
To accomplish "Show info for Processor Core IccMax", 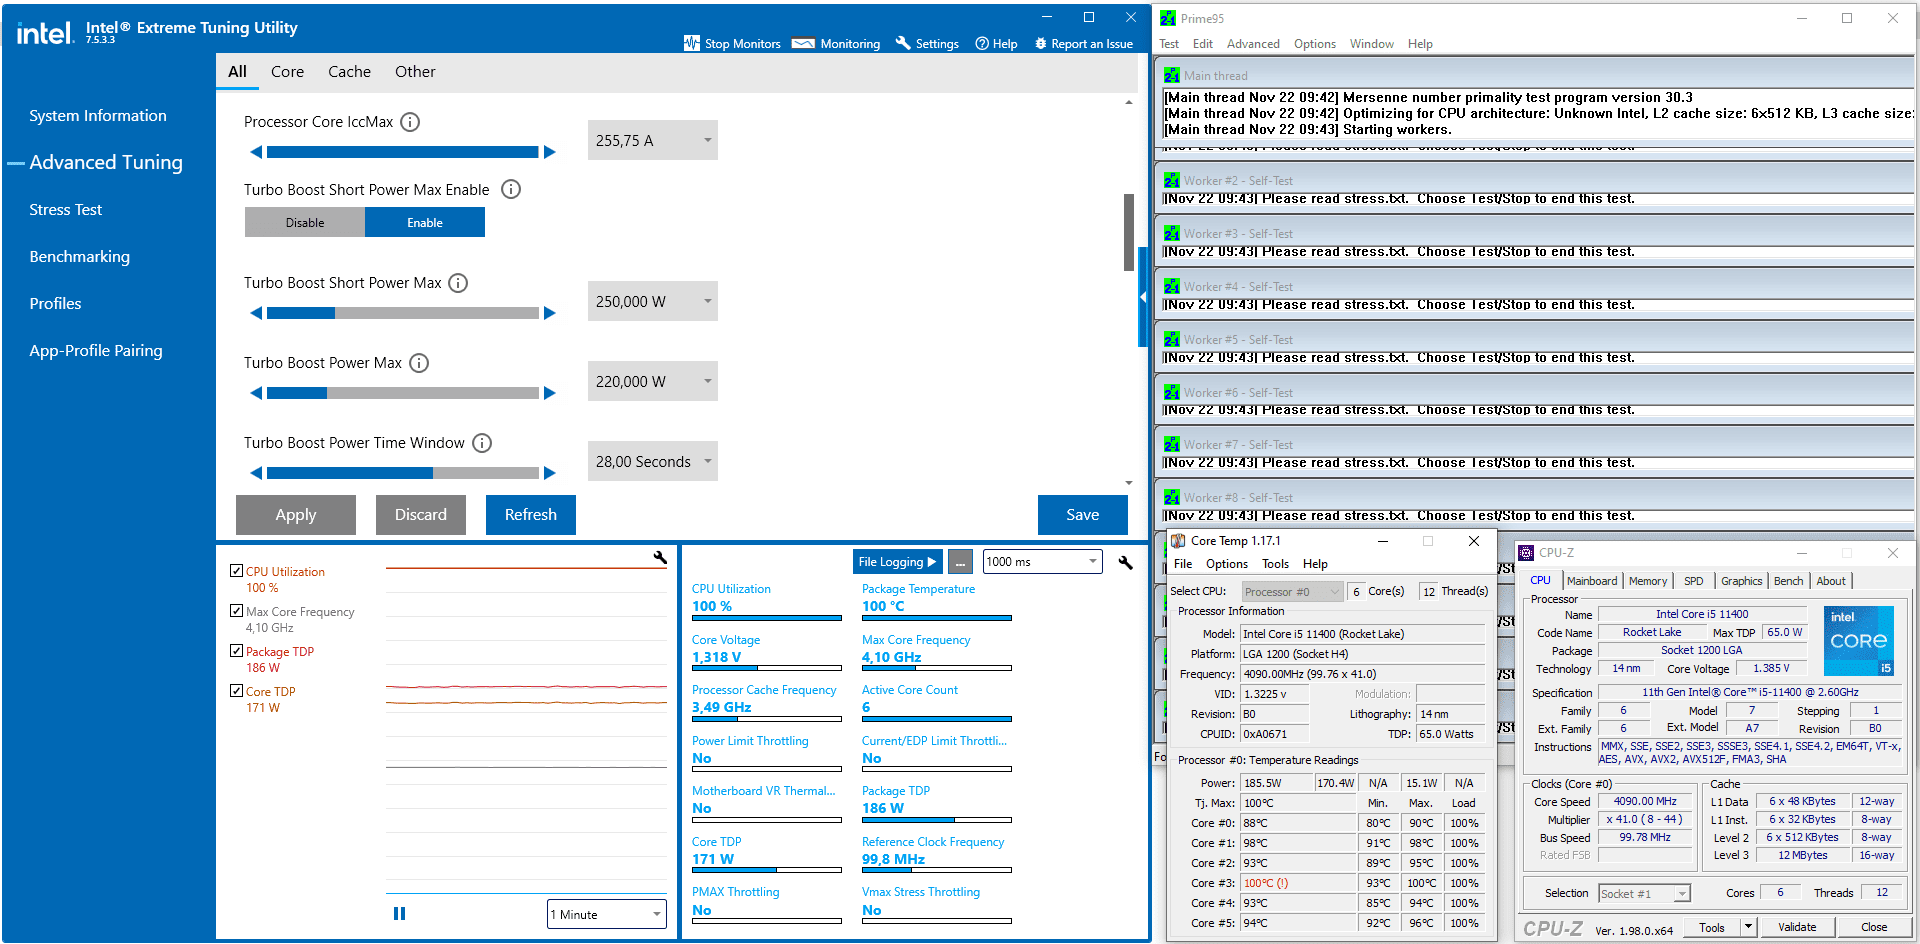I will point(410,122).
